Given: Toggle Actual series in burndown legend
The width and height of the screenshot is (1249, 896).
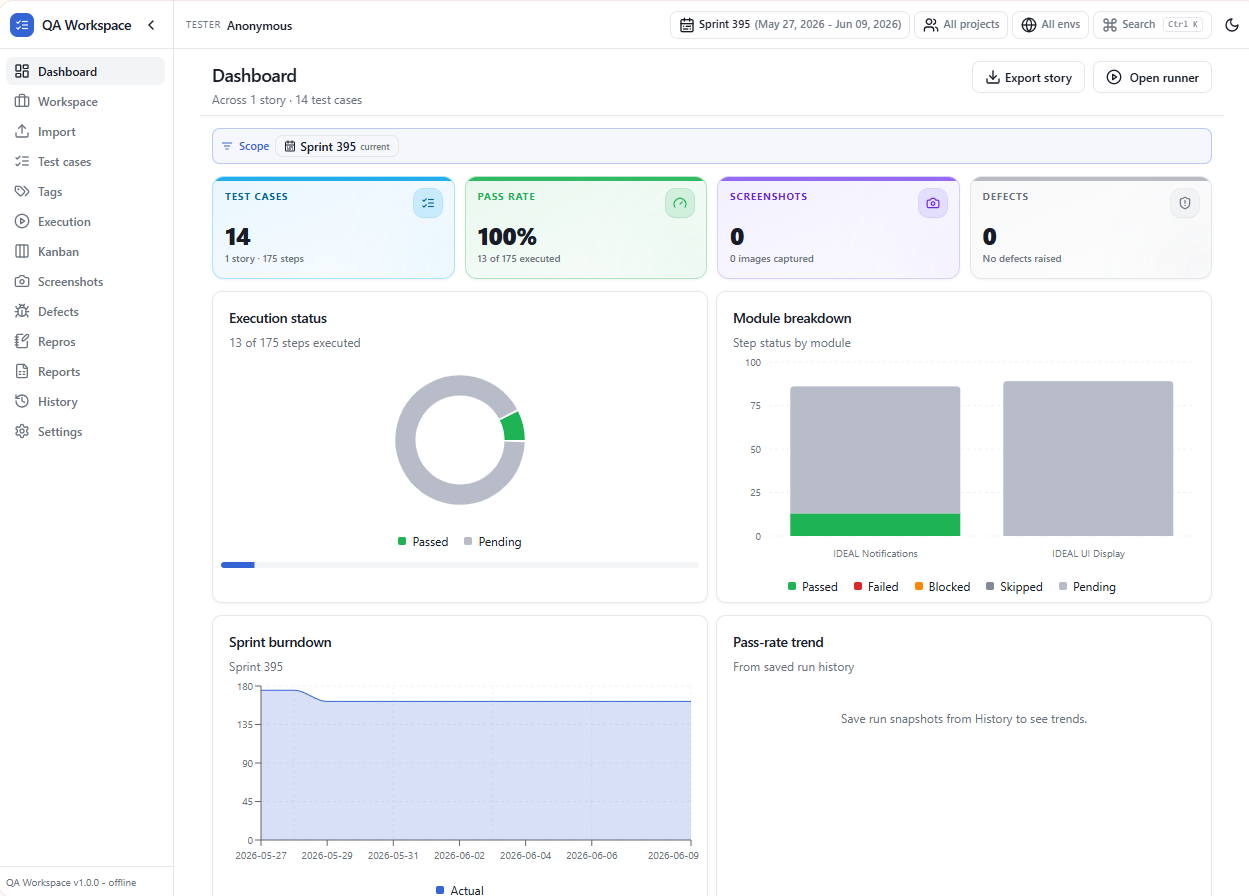Looking at the screenshot, I should [460, 890].
